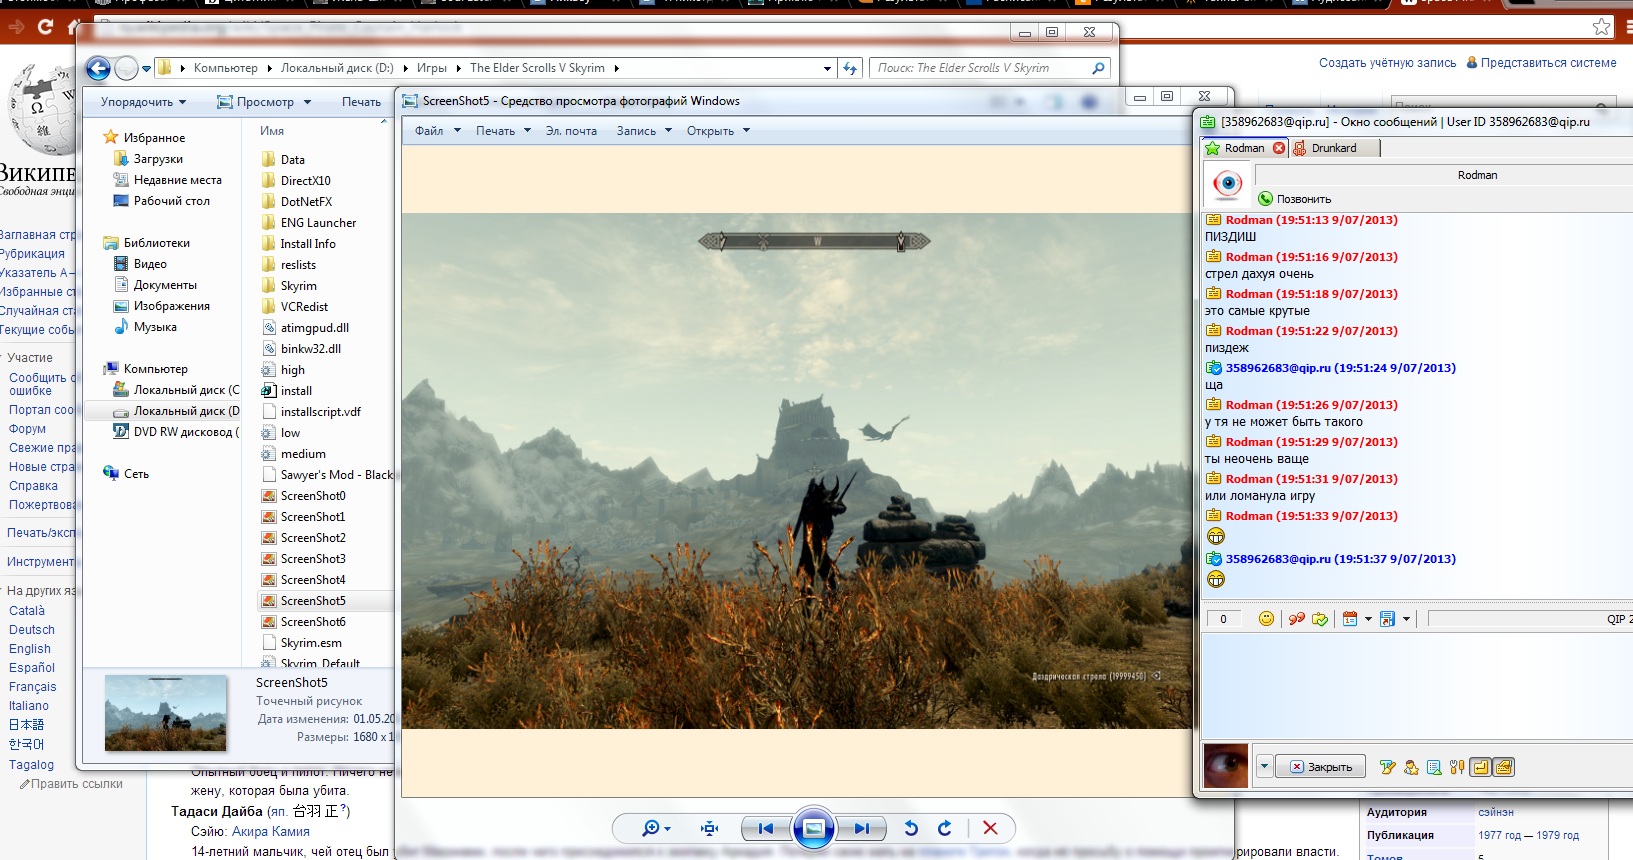Open the zoom magnifier in photo viewer

coord(656,828)
